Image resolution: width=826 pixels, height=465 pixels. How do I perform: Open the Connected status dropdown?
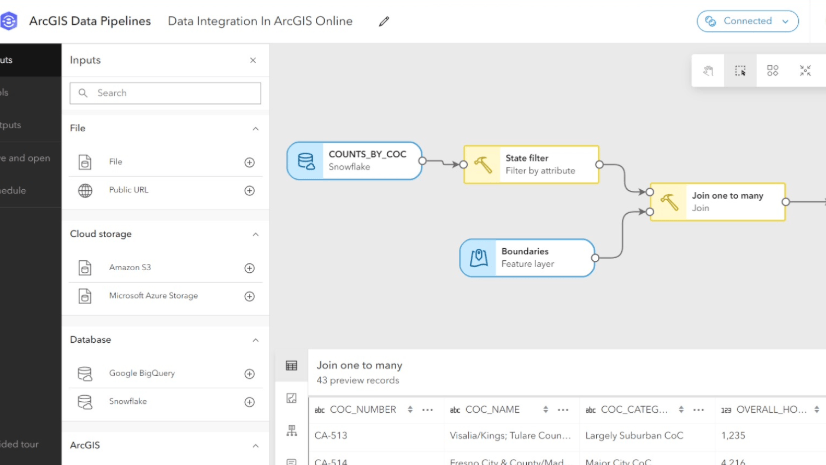pos(748,21)
